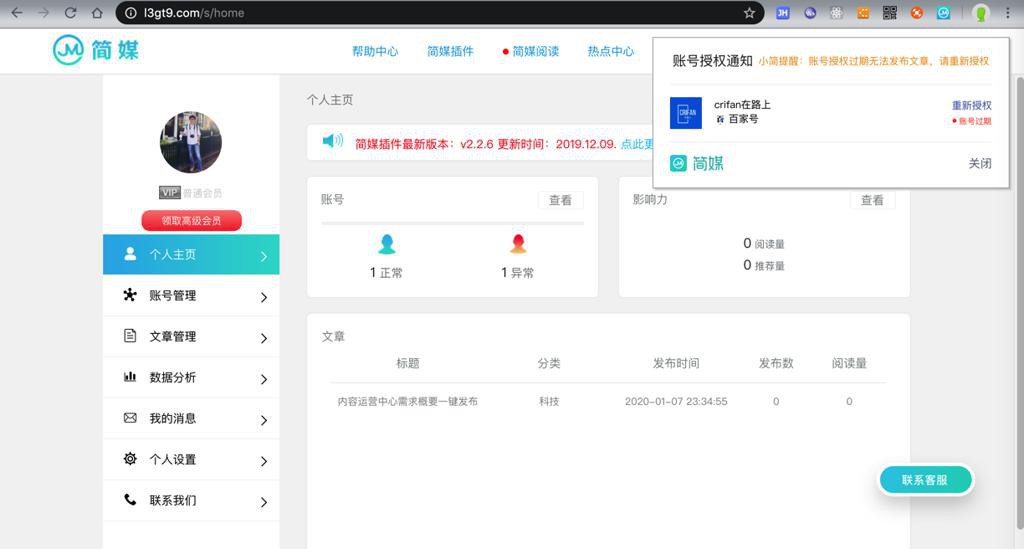Reload the page with refresh icon
Viewport: 1024px width, 549px height.
[x=71, y=12]
